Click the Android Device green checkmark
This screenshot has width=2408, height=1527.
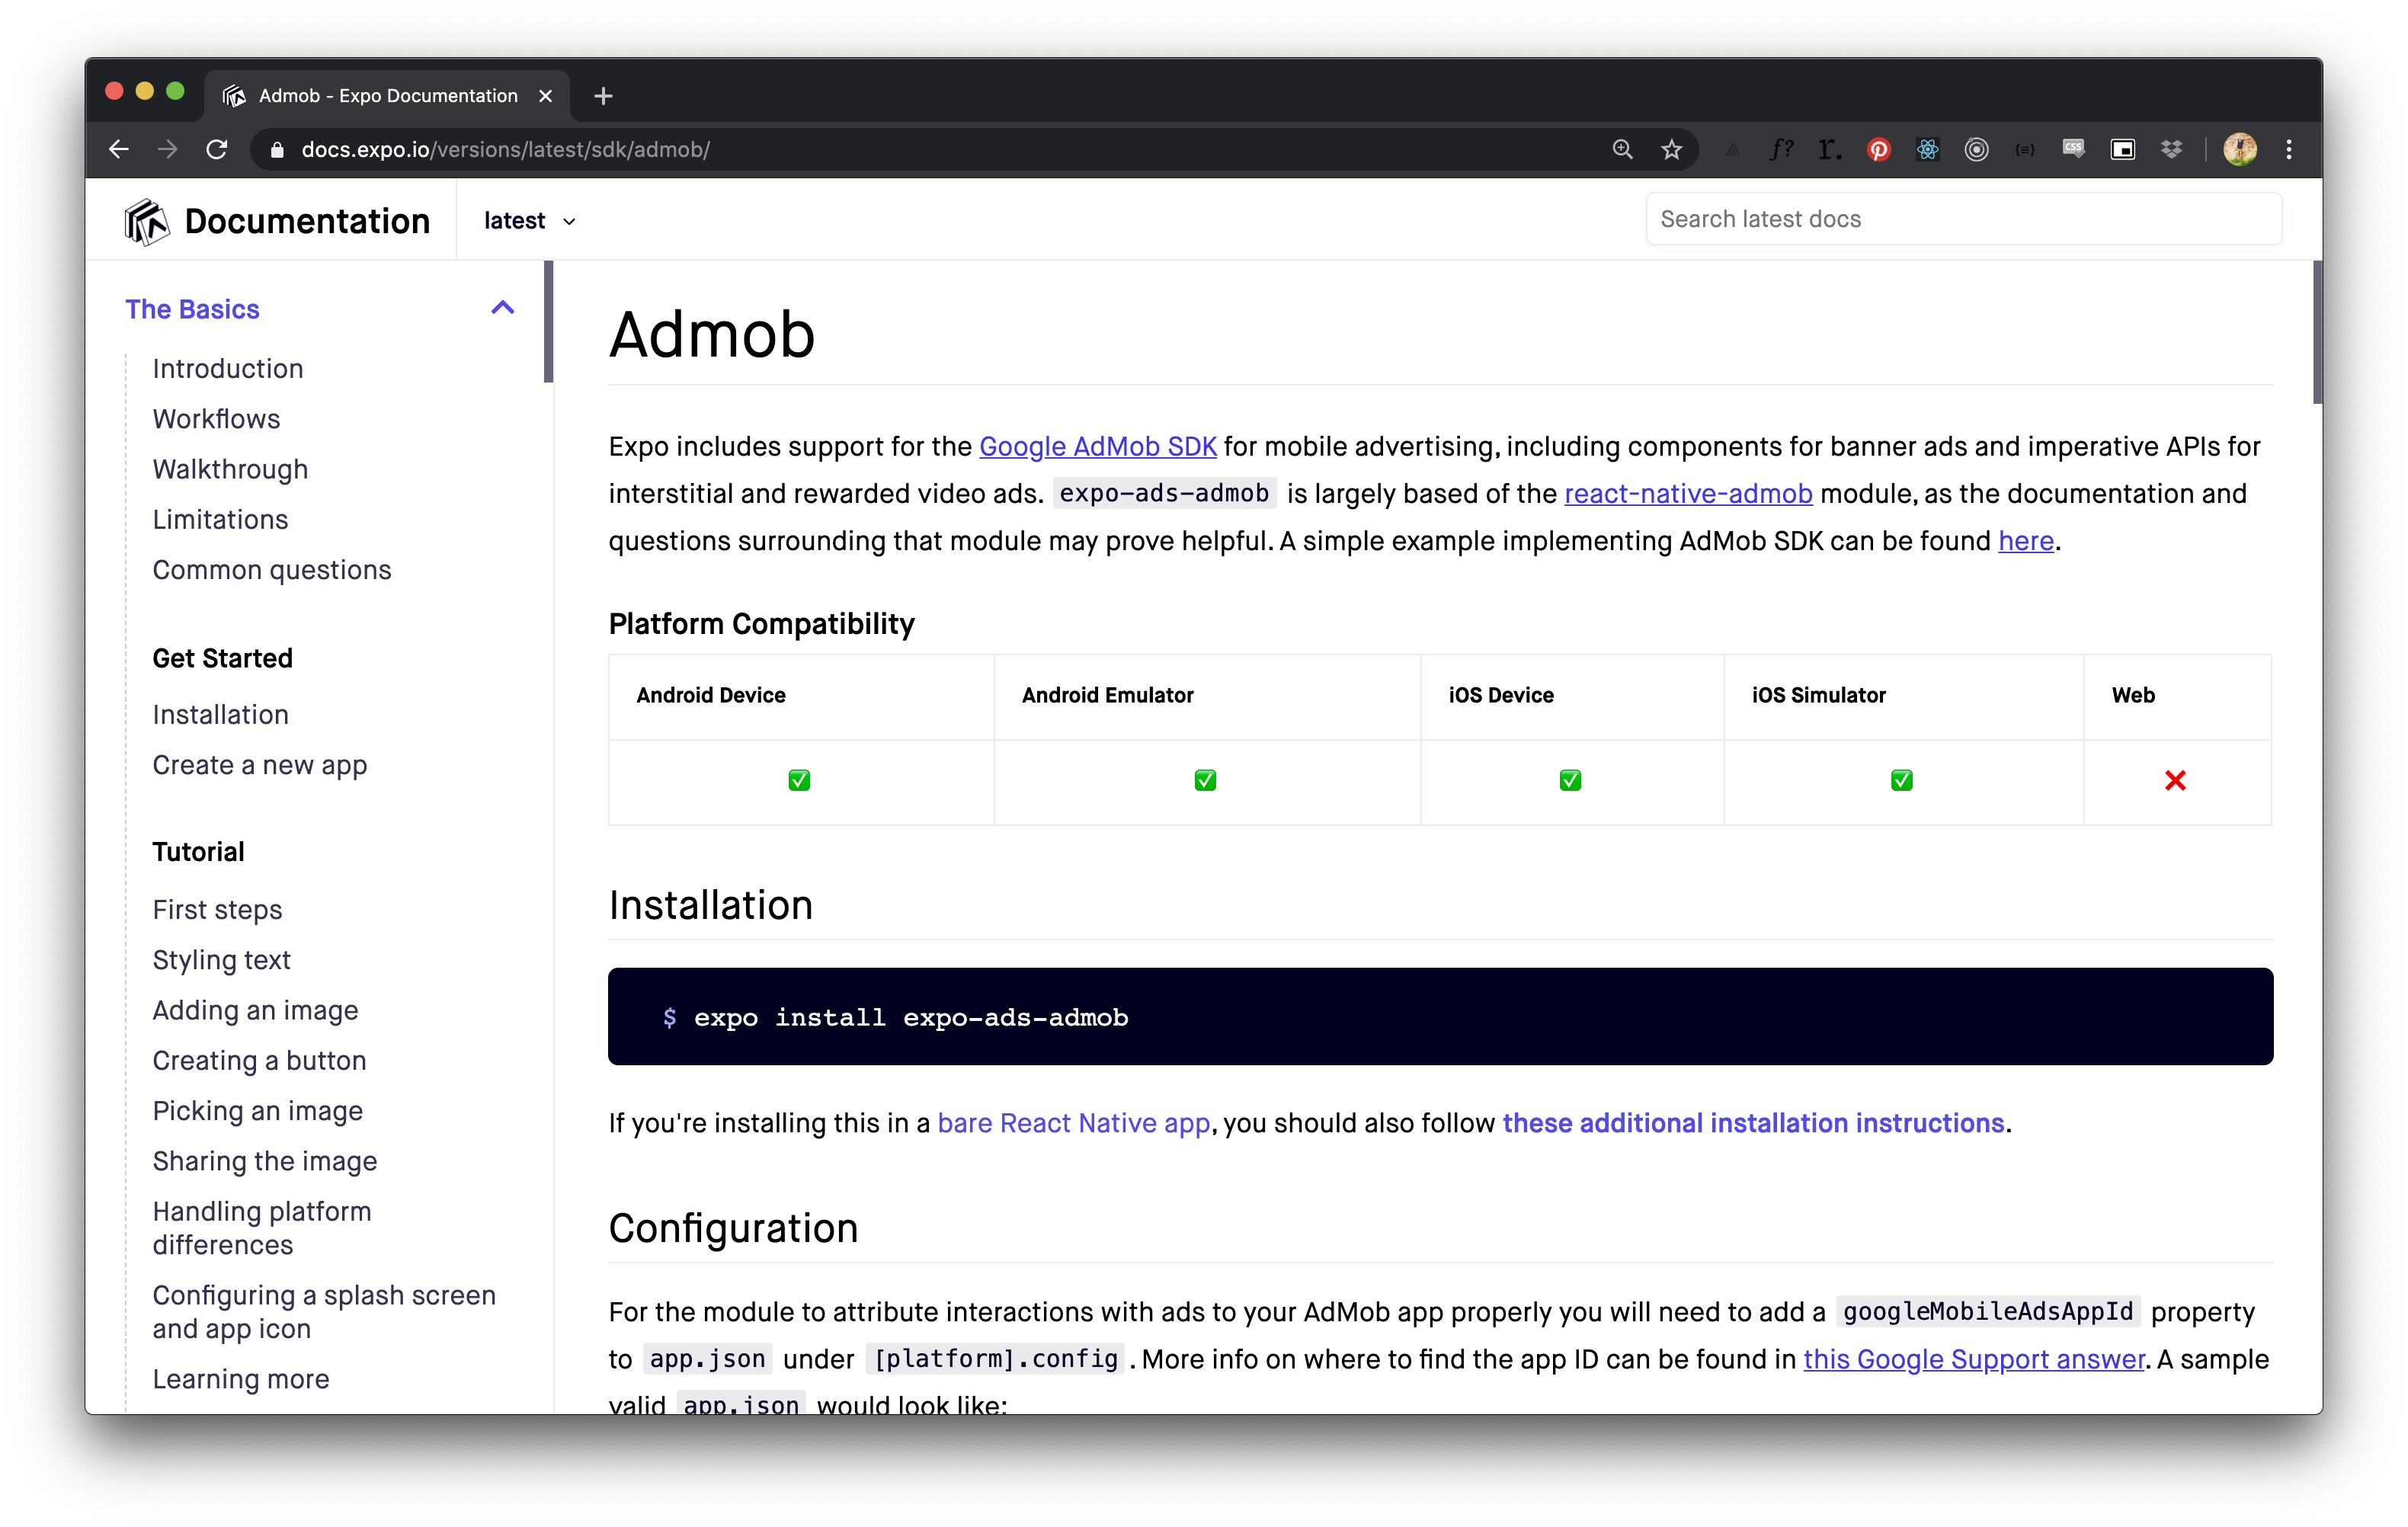coord(799,780)
